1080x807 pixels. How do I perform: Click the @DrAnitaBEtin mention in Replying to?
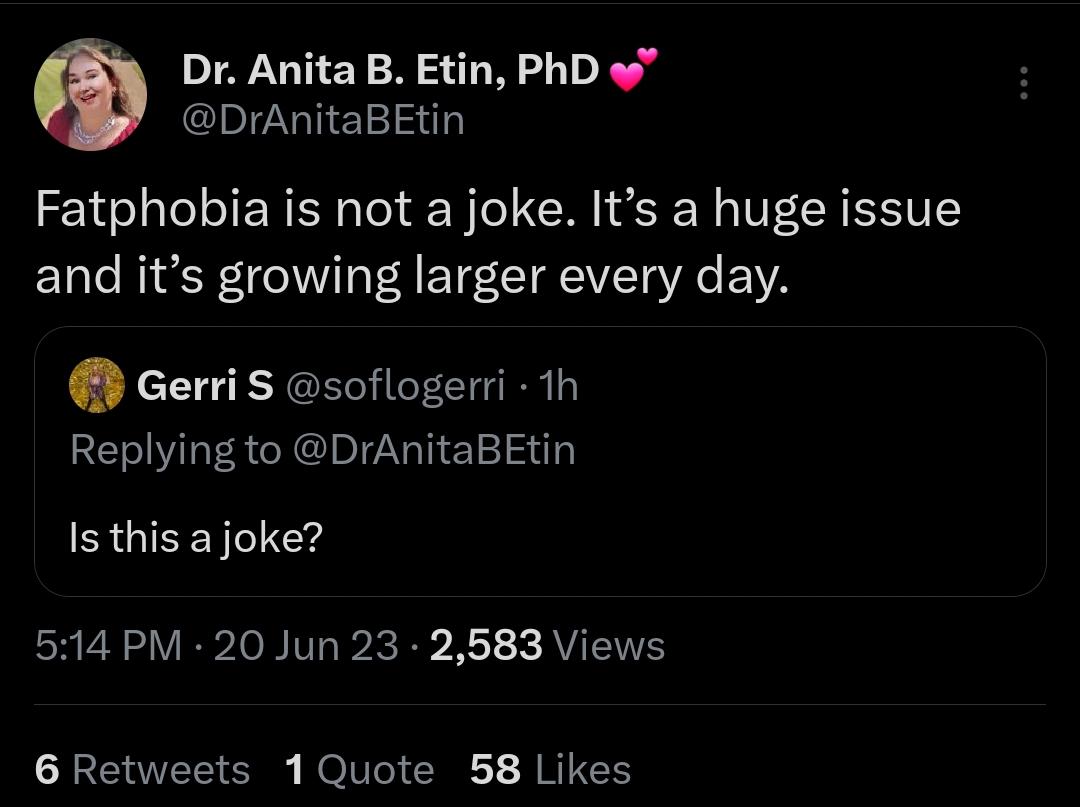[433, 449]
